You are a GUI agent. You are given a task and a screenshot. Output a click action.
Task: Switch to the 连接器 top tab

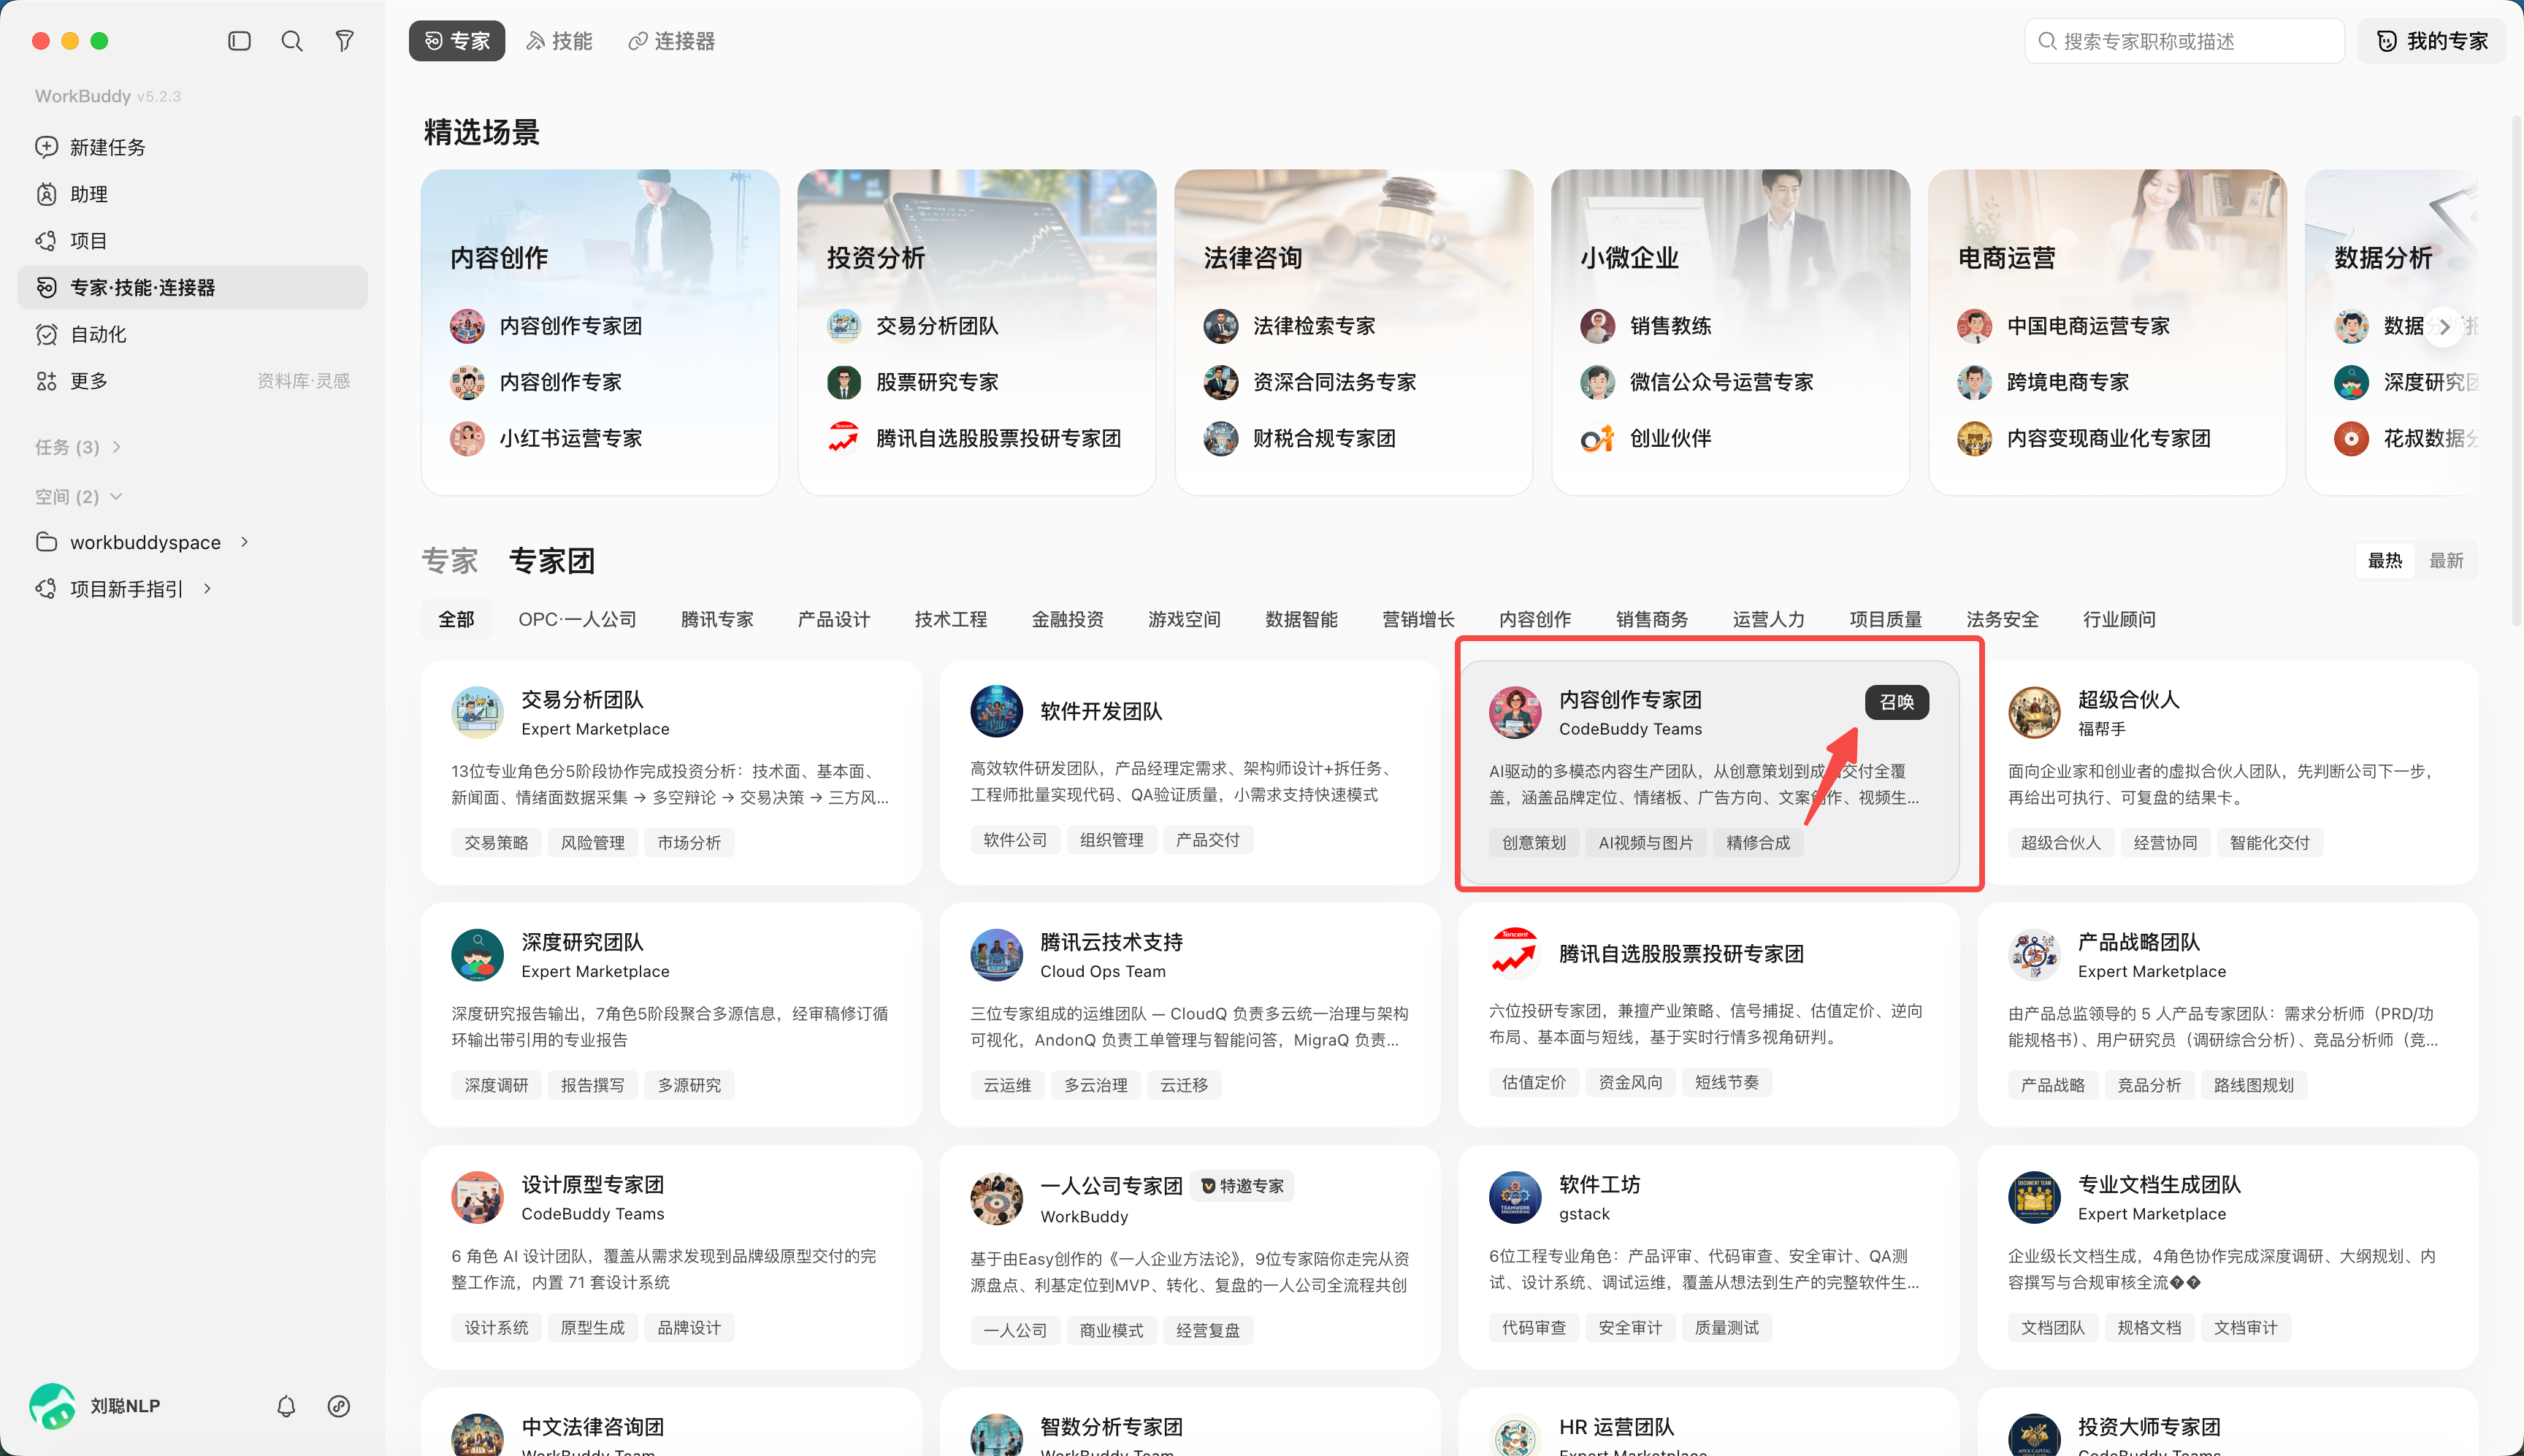coord(672,41)
